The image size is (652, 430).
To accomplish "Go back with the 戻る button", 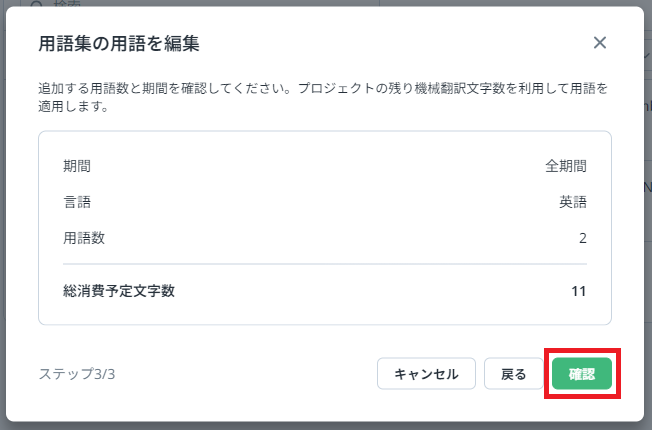I will tap(513, 374).
